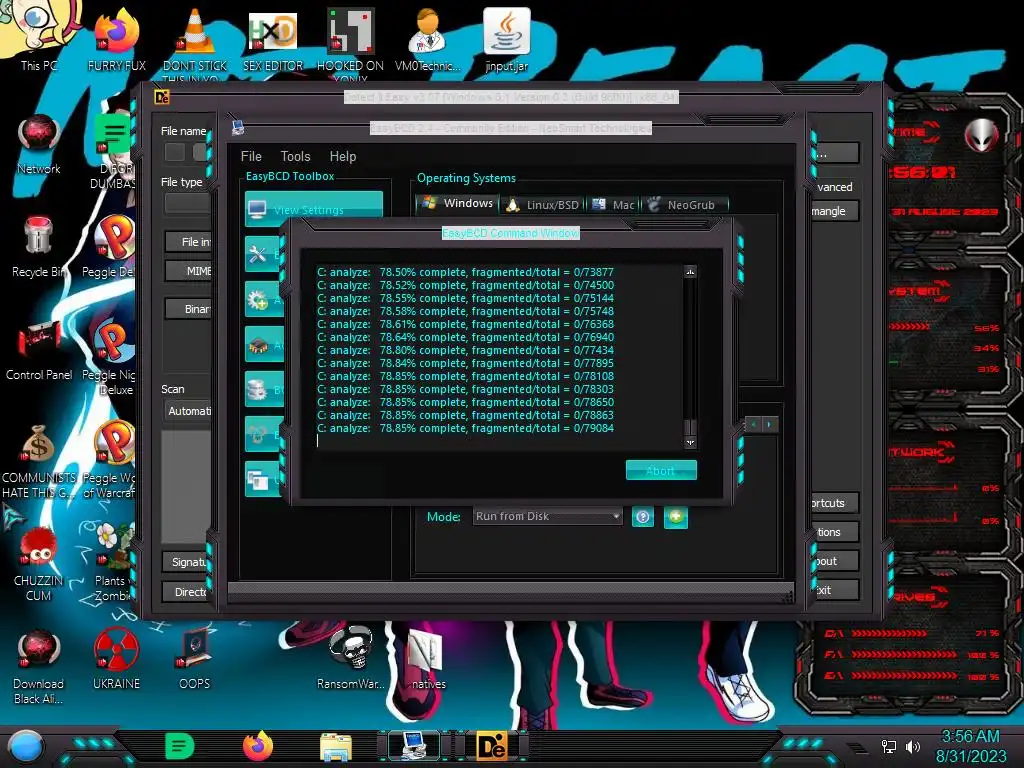Select the Recycle Bin desktop icon

39,247
